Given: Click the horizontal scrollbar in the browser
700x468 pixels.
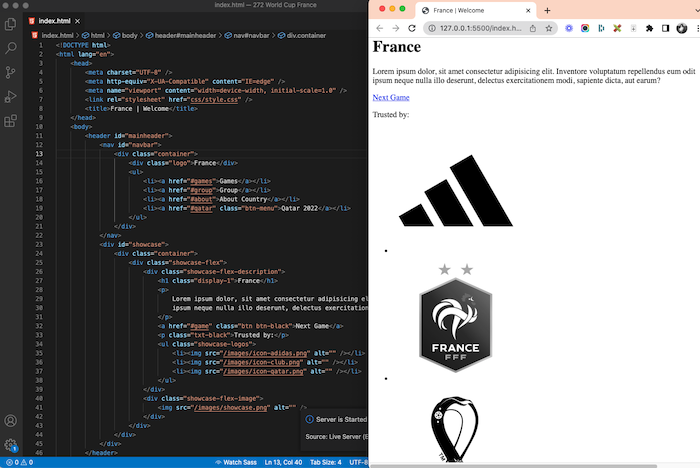Looking at the screenshot, I should pos(513,466).
